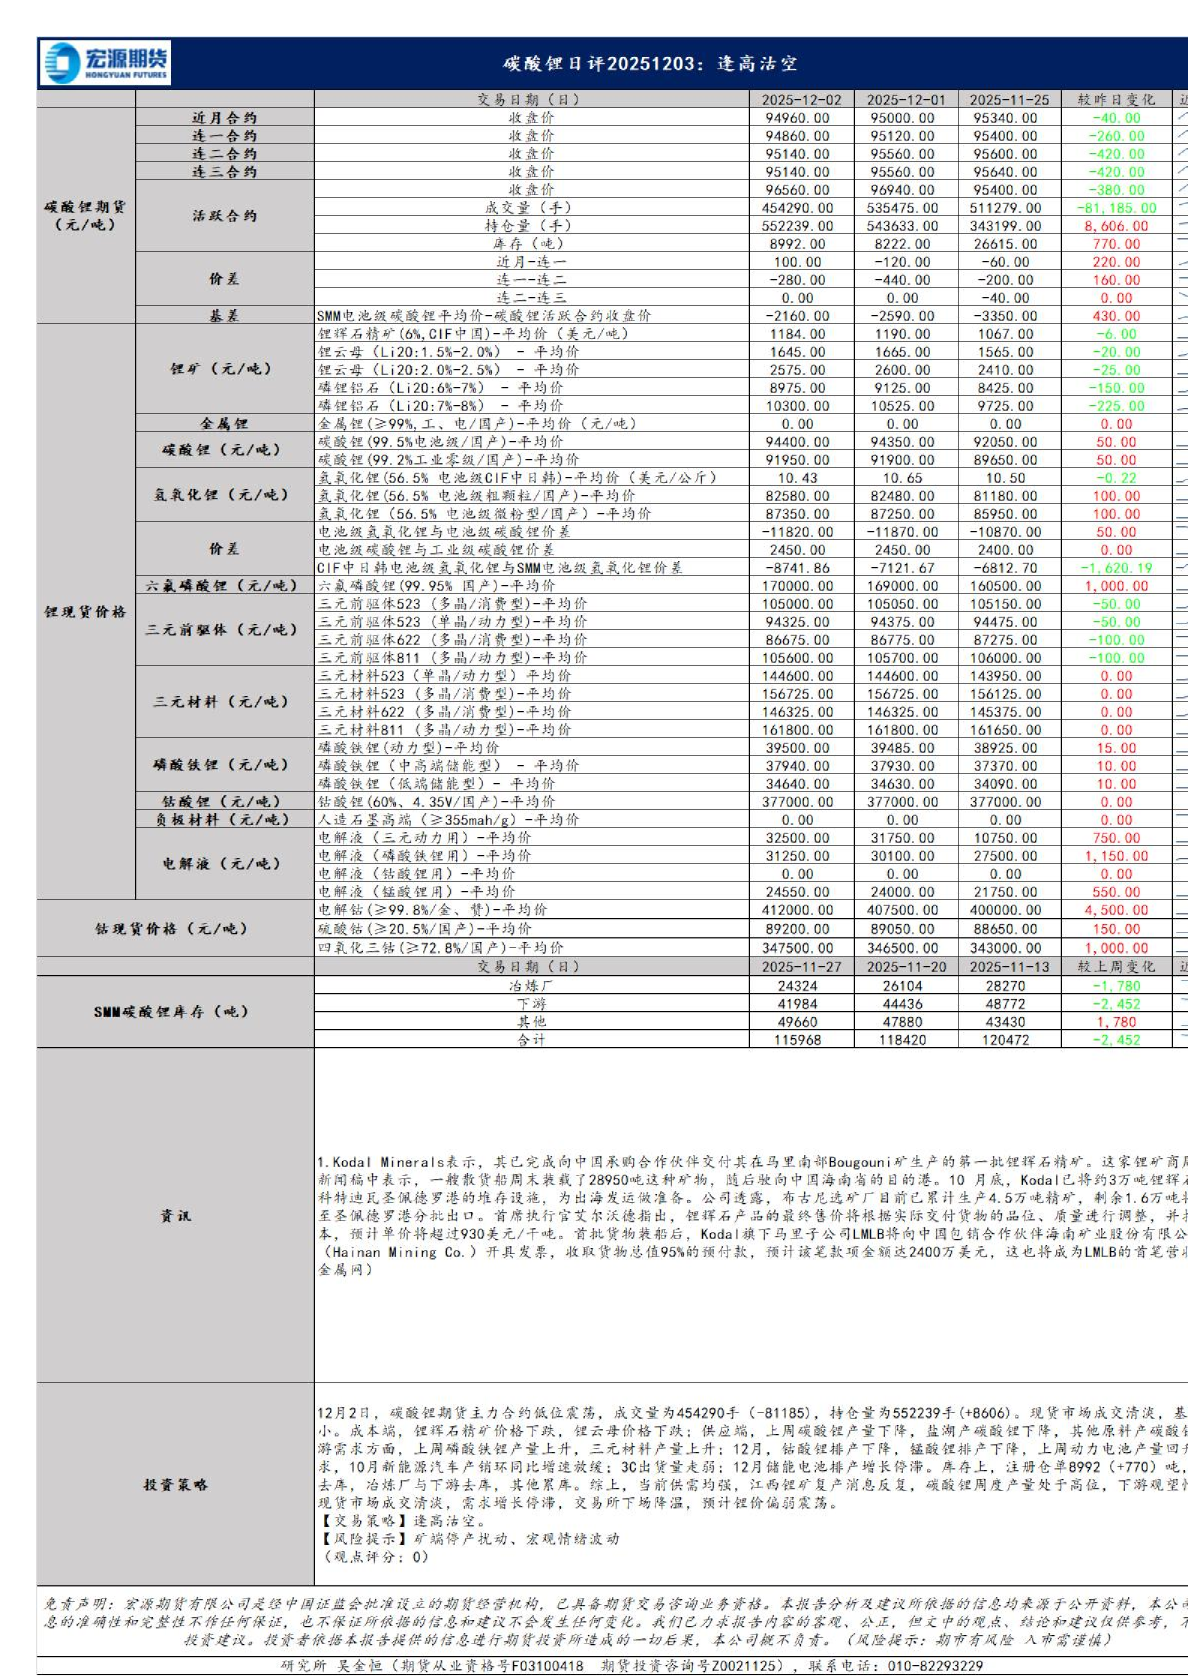Select the -81,185.00 volume change cell
The image size is (1188, 1680).
tap(1116, 208)
